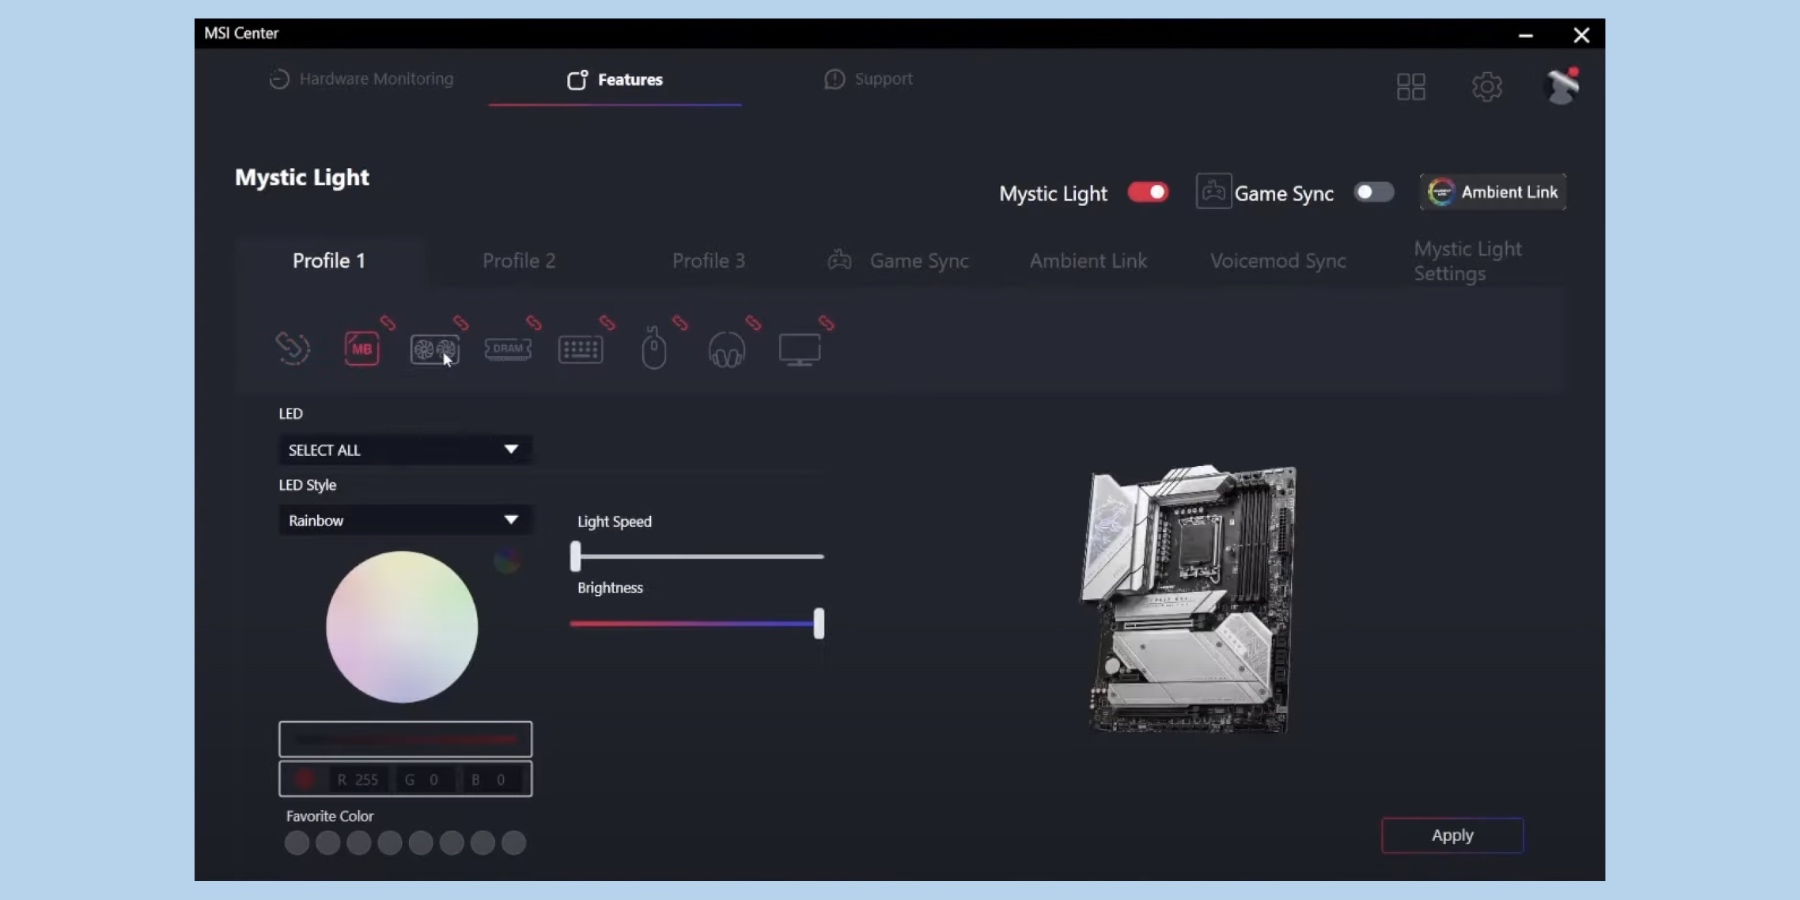Select the graphics card device icon

pos(434,349)
